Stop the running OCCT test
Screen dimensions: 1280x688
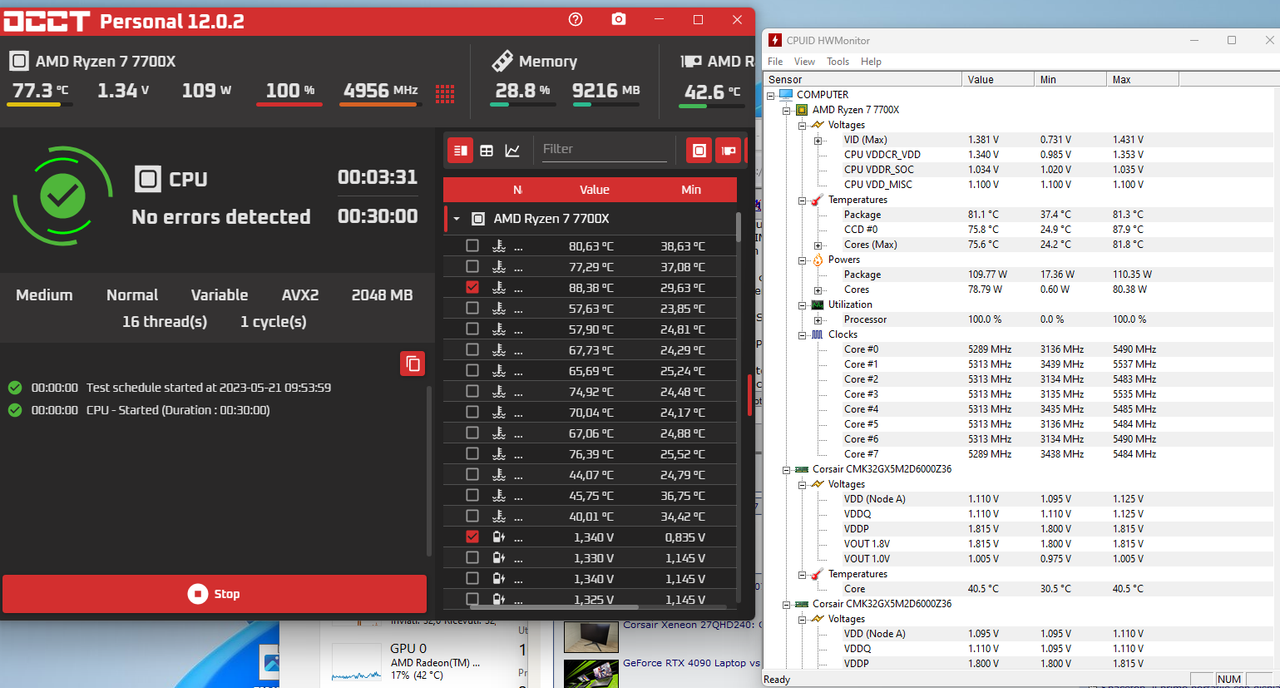tap(214, 594)
